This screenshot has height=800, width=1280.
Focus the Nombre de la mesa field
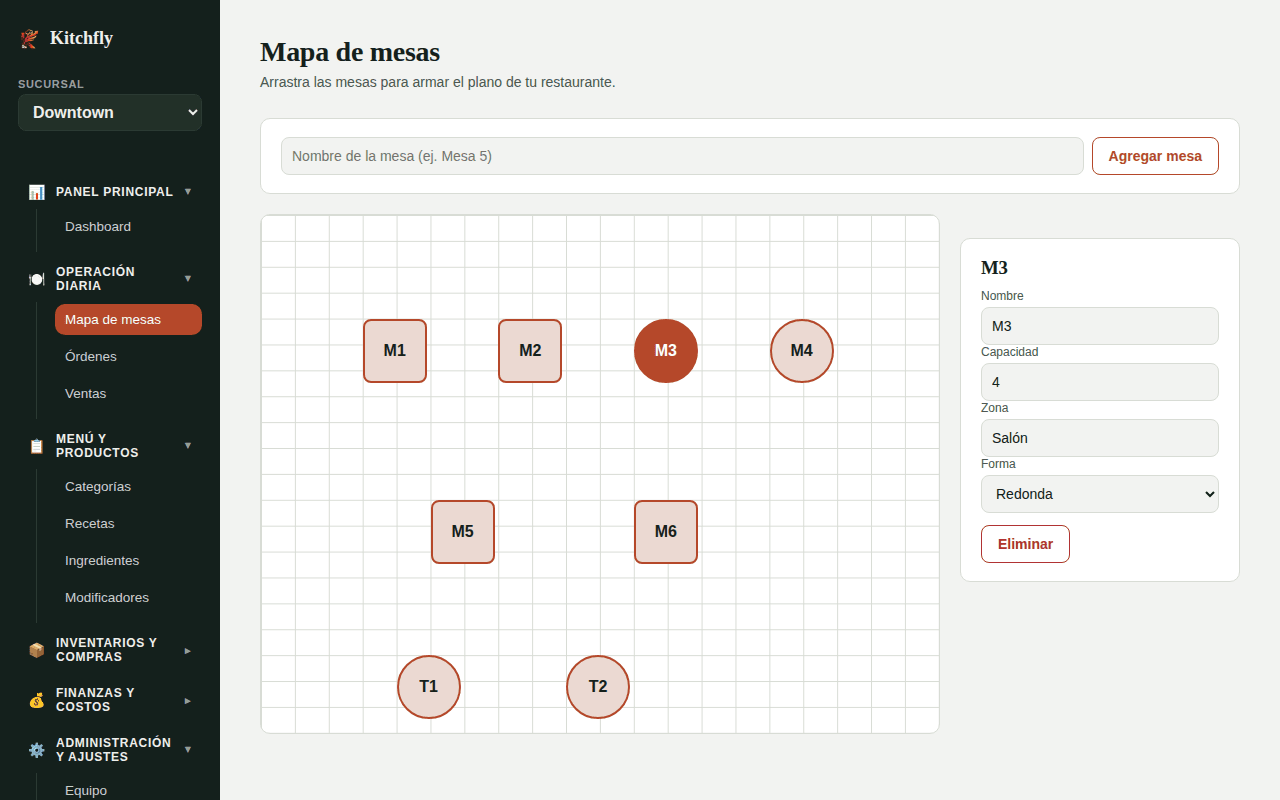(682, 156)
